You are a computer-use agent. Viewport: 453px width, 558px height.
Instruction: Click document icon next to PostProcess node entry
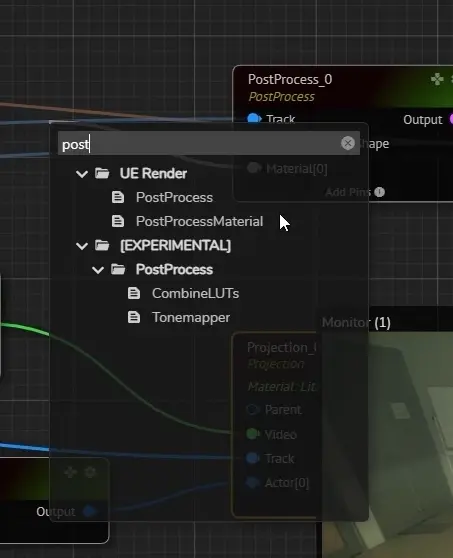[118, 197]
